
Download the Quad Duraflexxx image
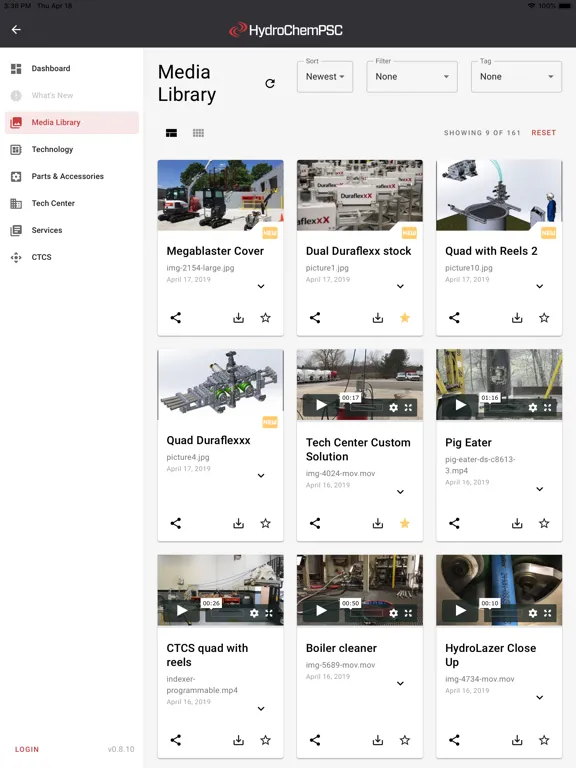(239, 524)
